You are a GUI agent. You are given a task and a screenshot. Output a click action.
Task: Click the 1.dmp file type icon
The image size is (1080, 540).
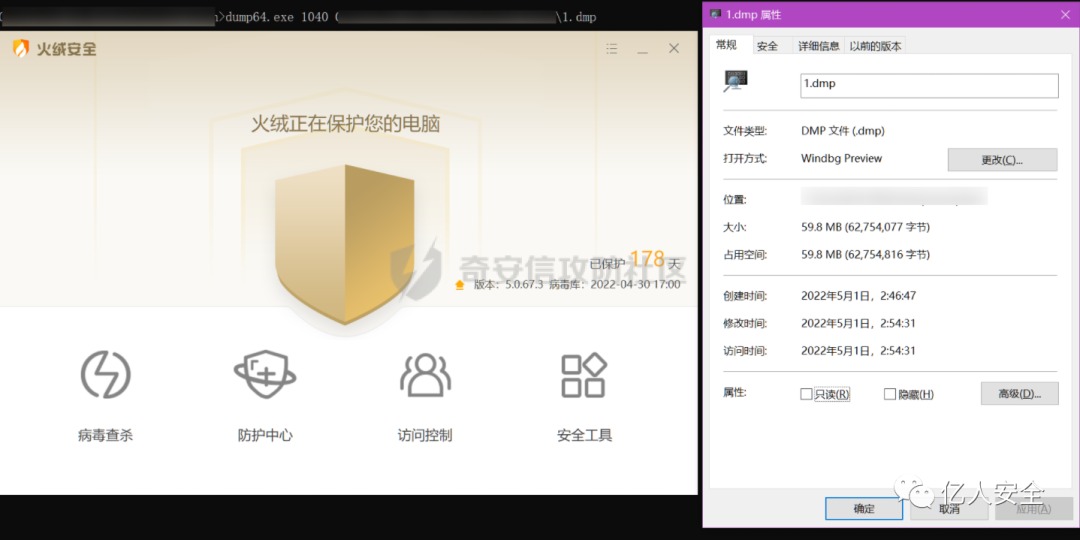tap(736, 82)
